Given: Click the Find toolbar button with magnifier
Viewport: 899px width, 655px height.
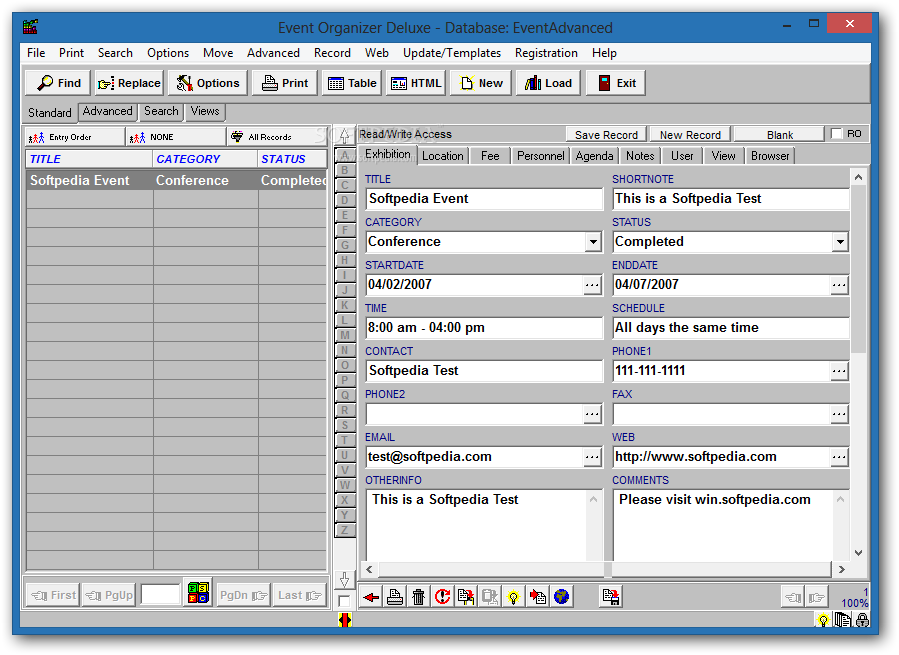Looking at the screenshot, I should tap(58, 83).
